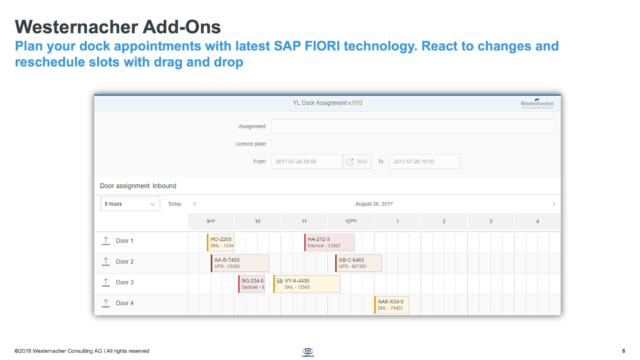Open the 8 hours time range dropdown
Image resolution: width=640 pixels, height=360 pixels.
(x=130, y=204)
